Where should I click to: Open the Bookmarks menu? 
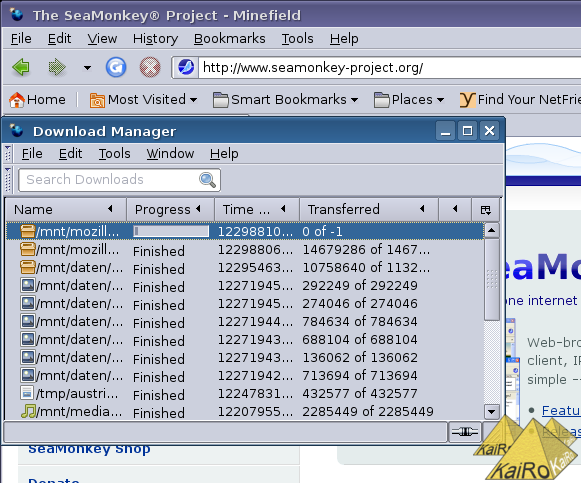(230, 39)
